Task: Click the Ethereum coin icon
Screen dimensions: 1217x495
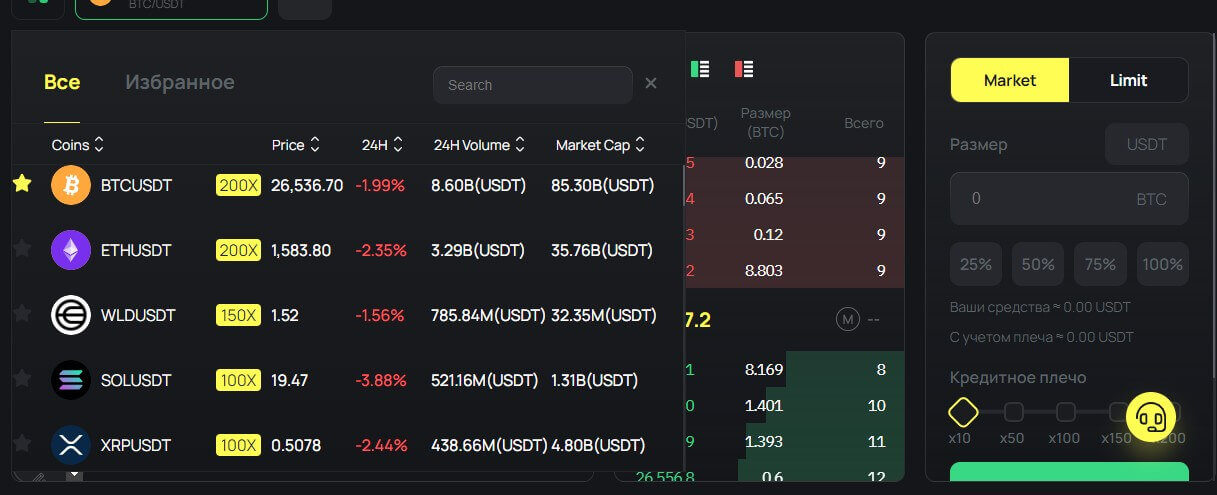Action: [71, 251]
